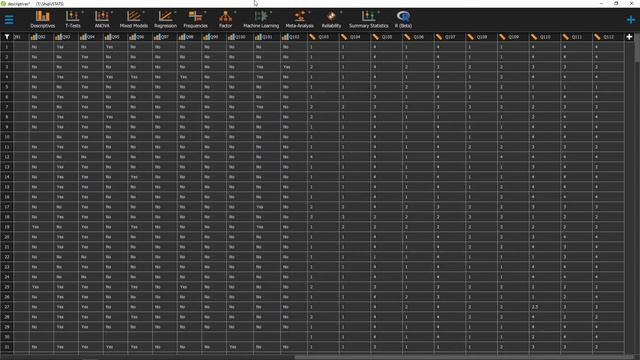Show the modules list with blue plus

click(x=631, y=19)
